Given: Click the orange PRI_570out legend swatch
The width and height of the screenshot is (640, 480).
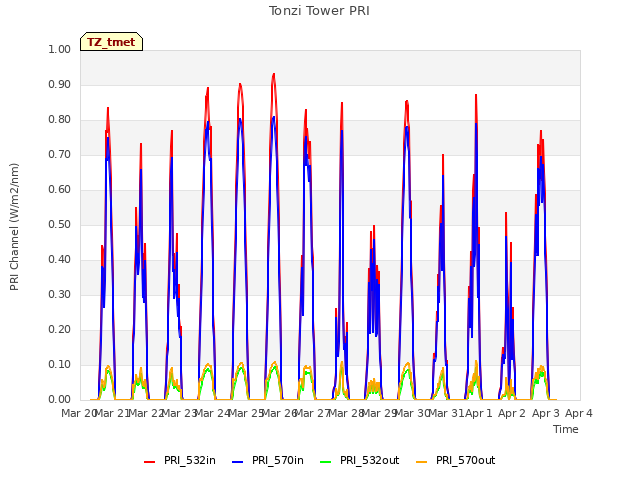Looking at the screenshot, I should tap(422, 462).
